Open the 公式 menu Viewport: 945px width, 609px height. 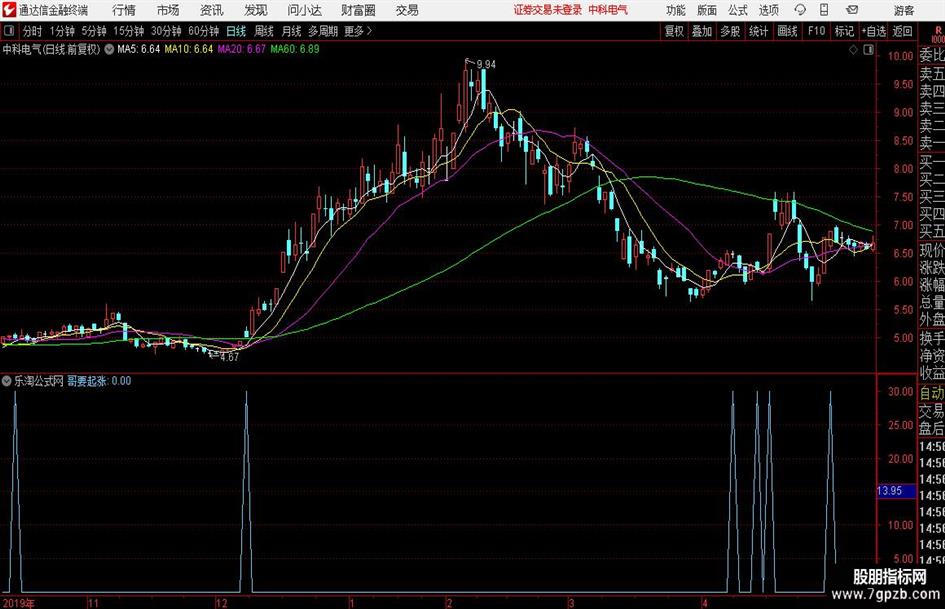coord(738,10)
